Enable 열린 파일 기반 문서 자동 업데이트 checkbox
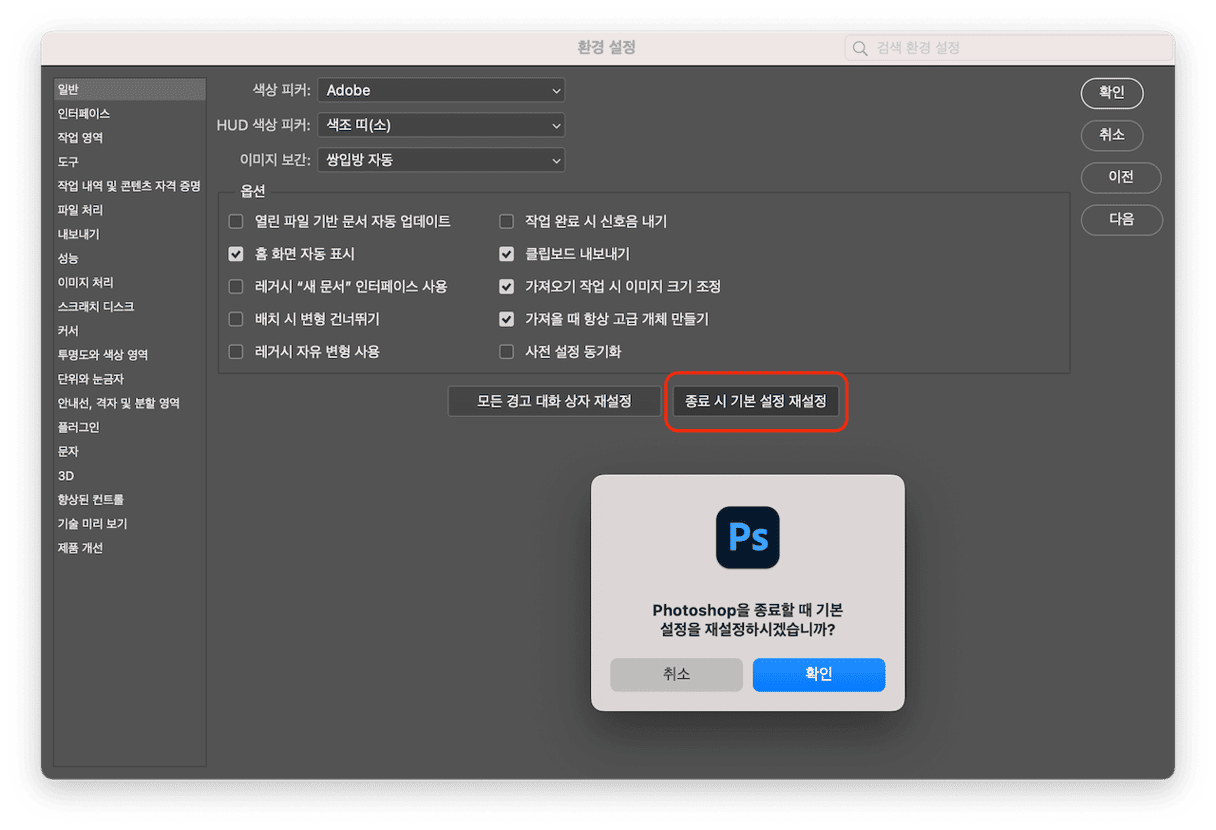 [236, 221]
